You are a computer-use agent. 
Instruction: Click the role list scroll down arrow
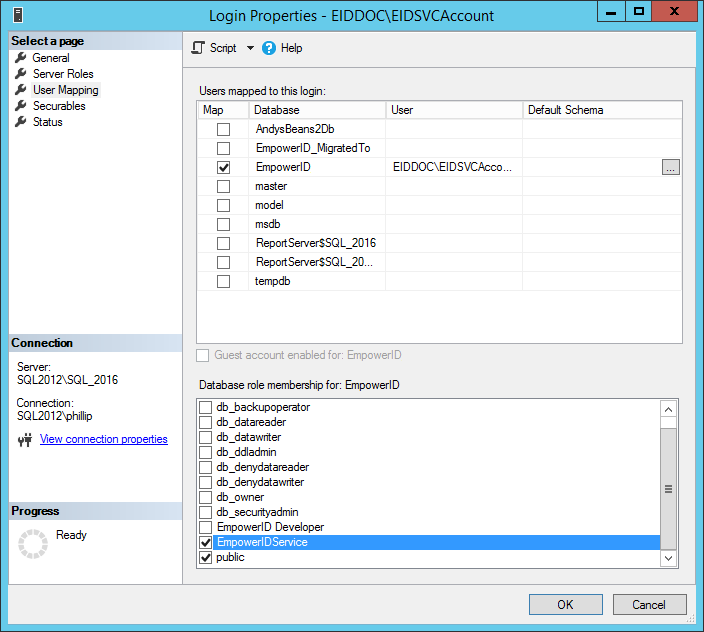tap(669, 558)
